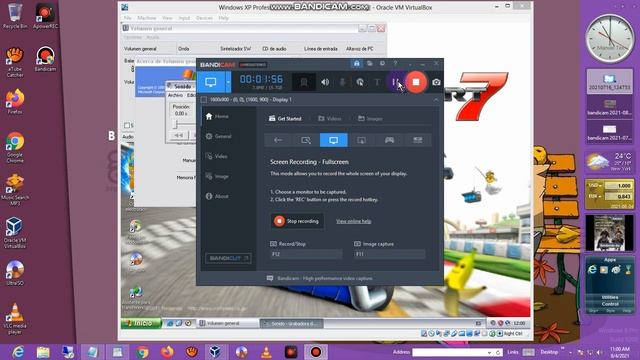640x360 pixels.
Task: Select the fullscreen recording mode icon
Action: click(333, 140)
